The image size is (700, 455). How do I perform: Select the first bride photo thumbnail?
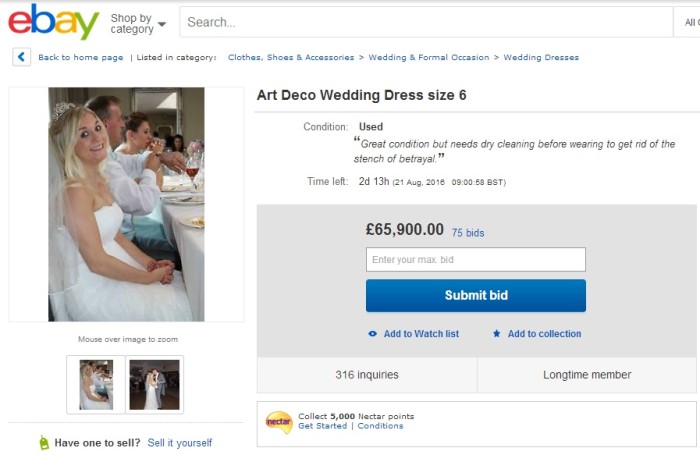point(96,385)
